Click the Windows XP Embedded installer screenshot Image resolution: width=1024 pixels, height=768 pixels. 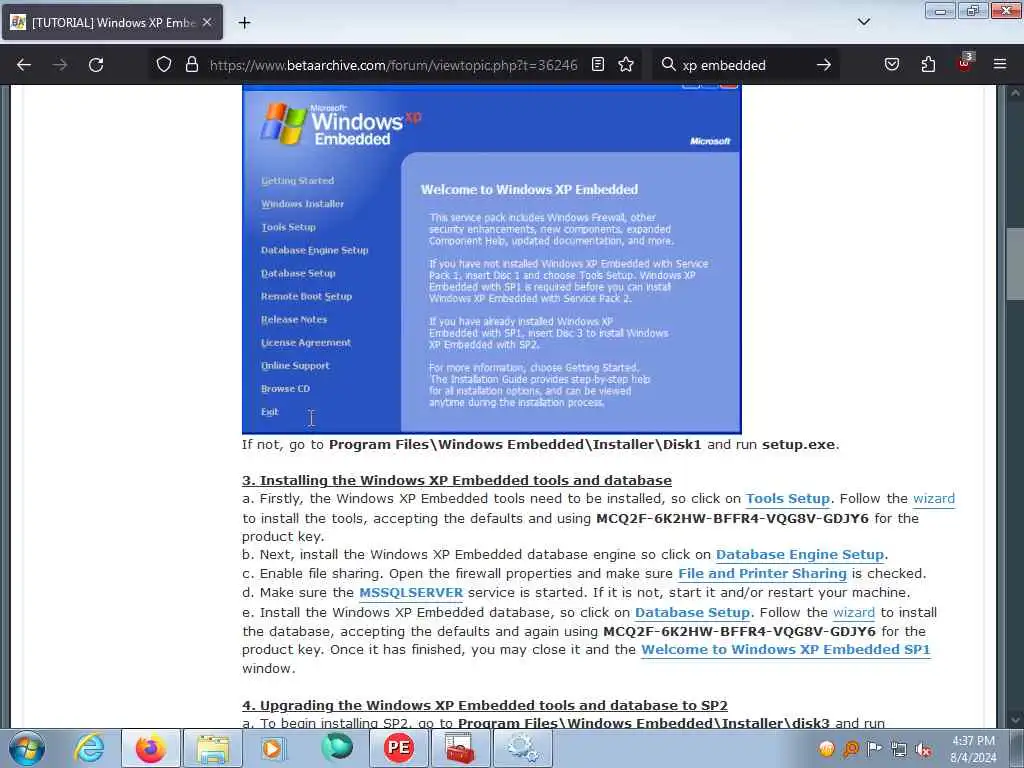pos(492,259)
